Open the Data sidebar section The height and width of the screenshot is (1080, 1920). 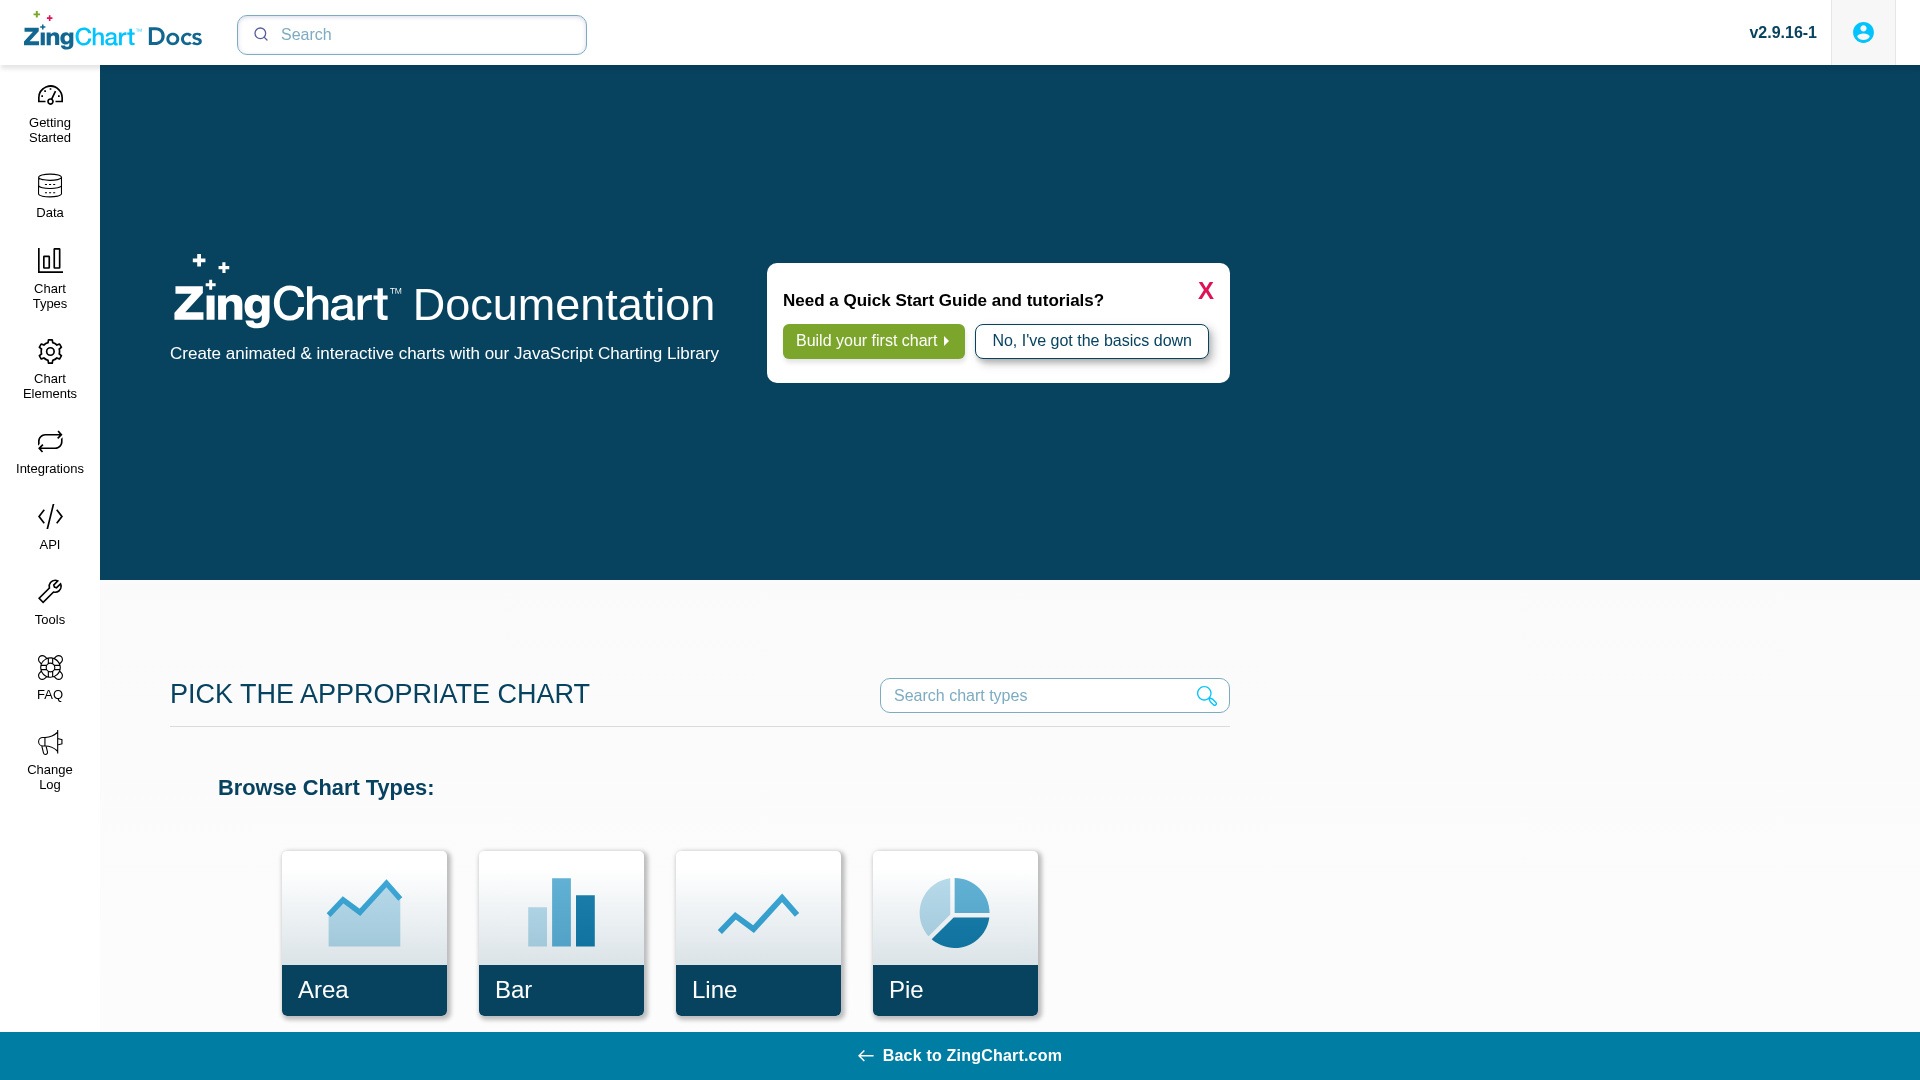coord(50,196)
